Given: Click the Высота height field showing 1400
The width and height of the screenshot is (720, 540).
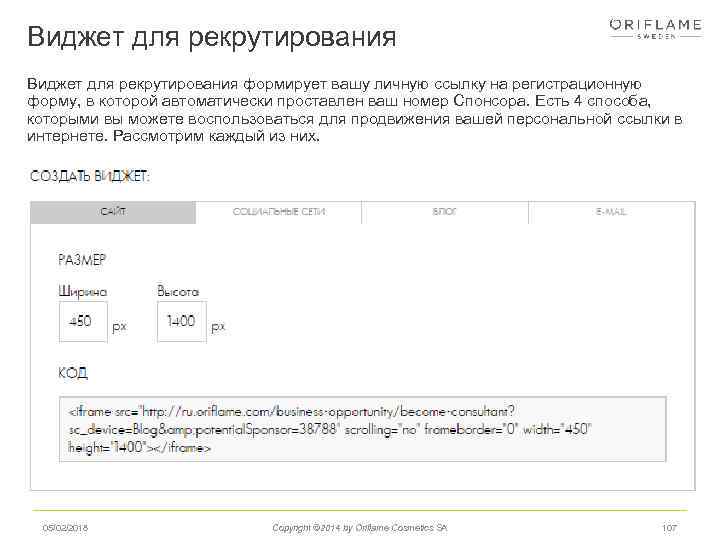Looking at the screenshot, I should click(182, 321).
